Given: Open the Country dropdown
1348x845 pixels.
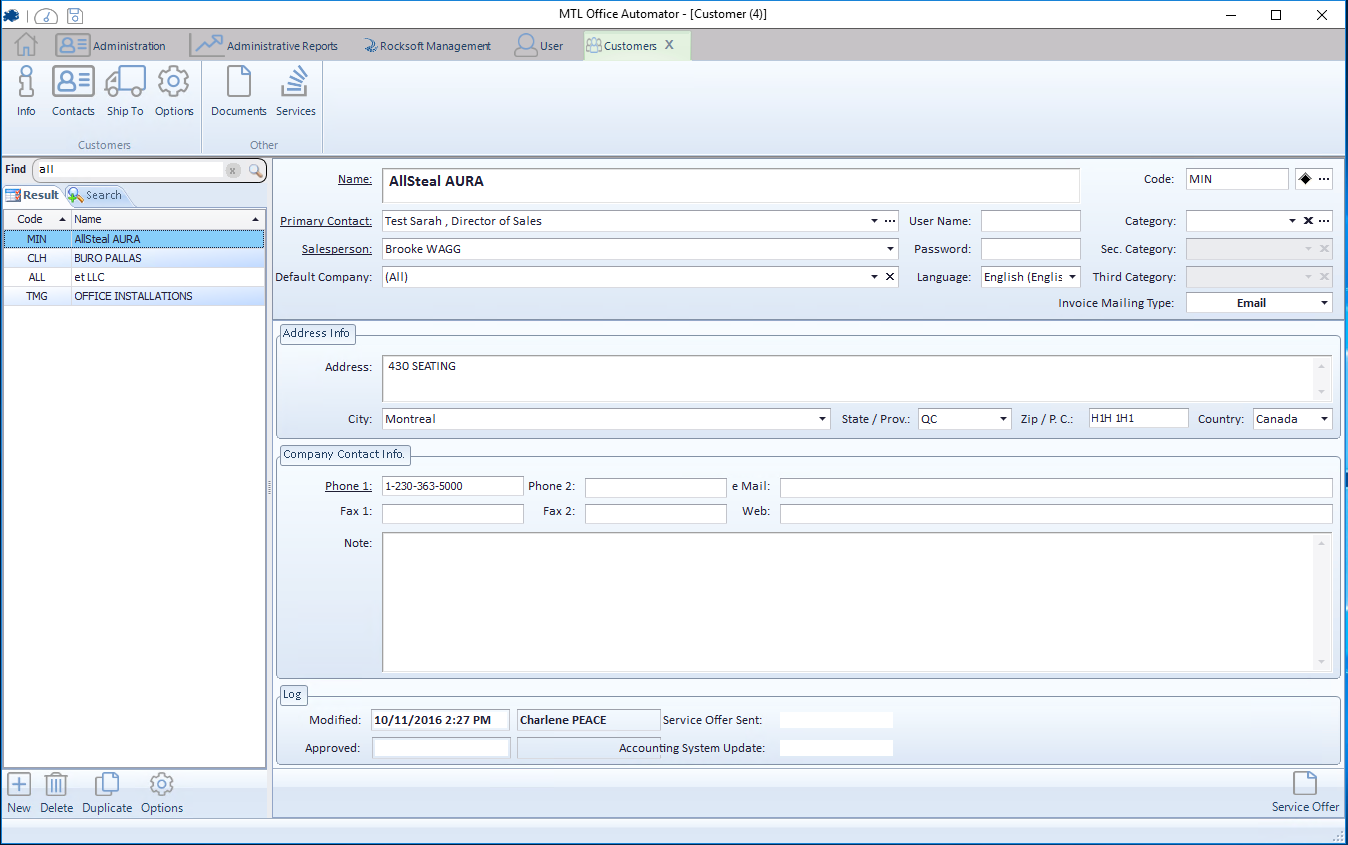Looking at the screenshot, I should click(x=1324, y=419).
